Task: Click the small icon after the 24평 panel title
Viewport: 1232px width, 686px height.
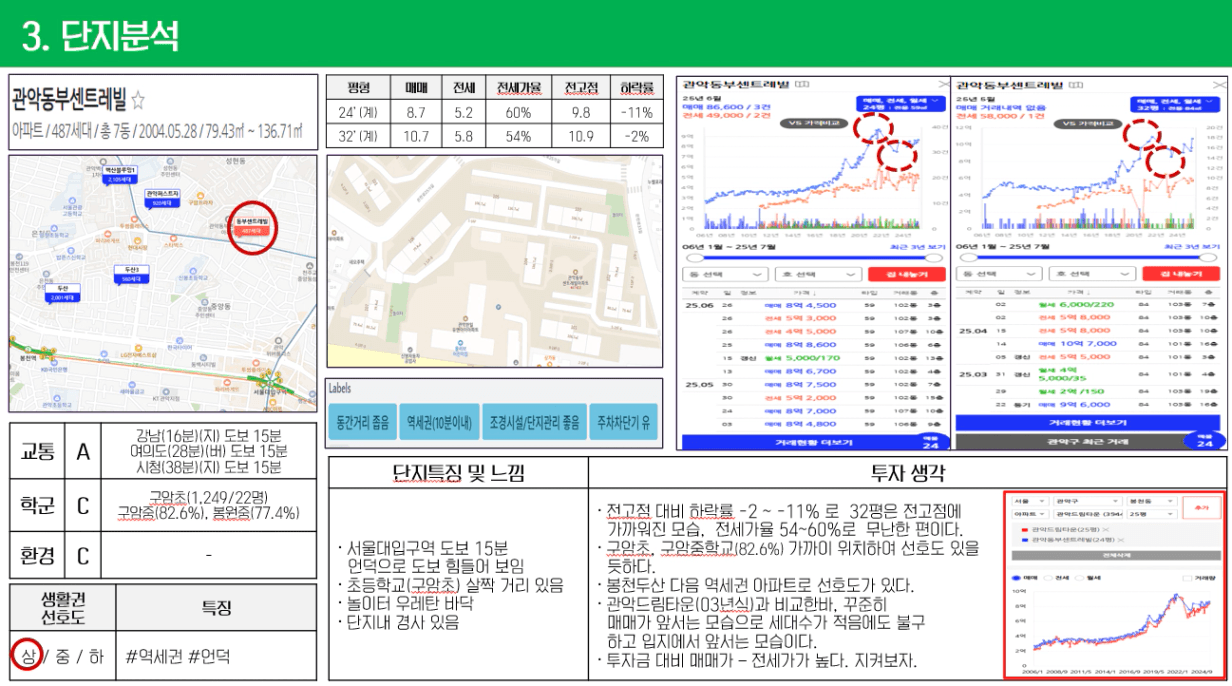Action: 801,85
